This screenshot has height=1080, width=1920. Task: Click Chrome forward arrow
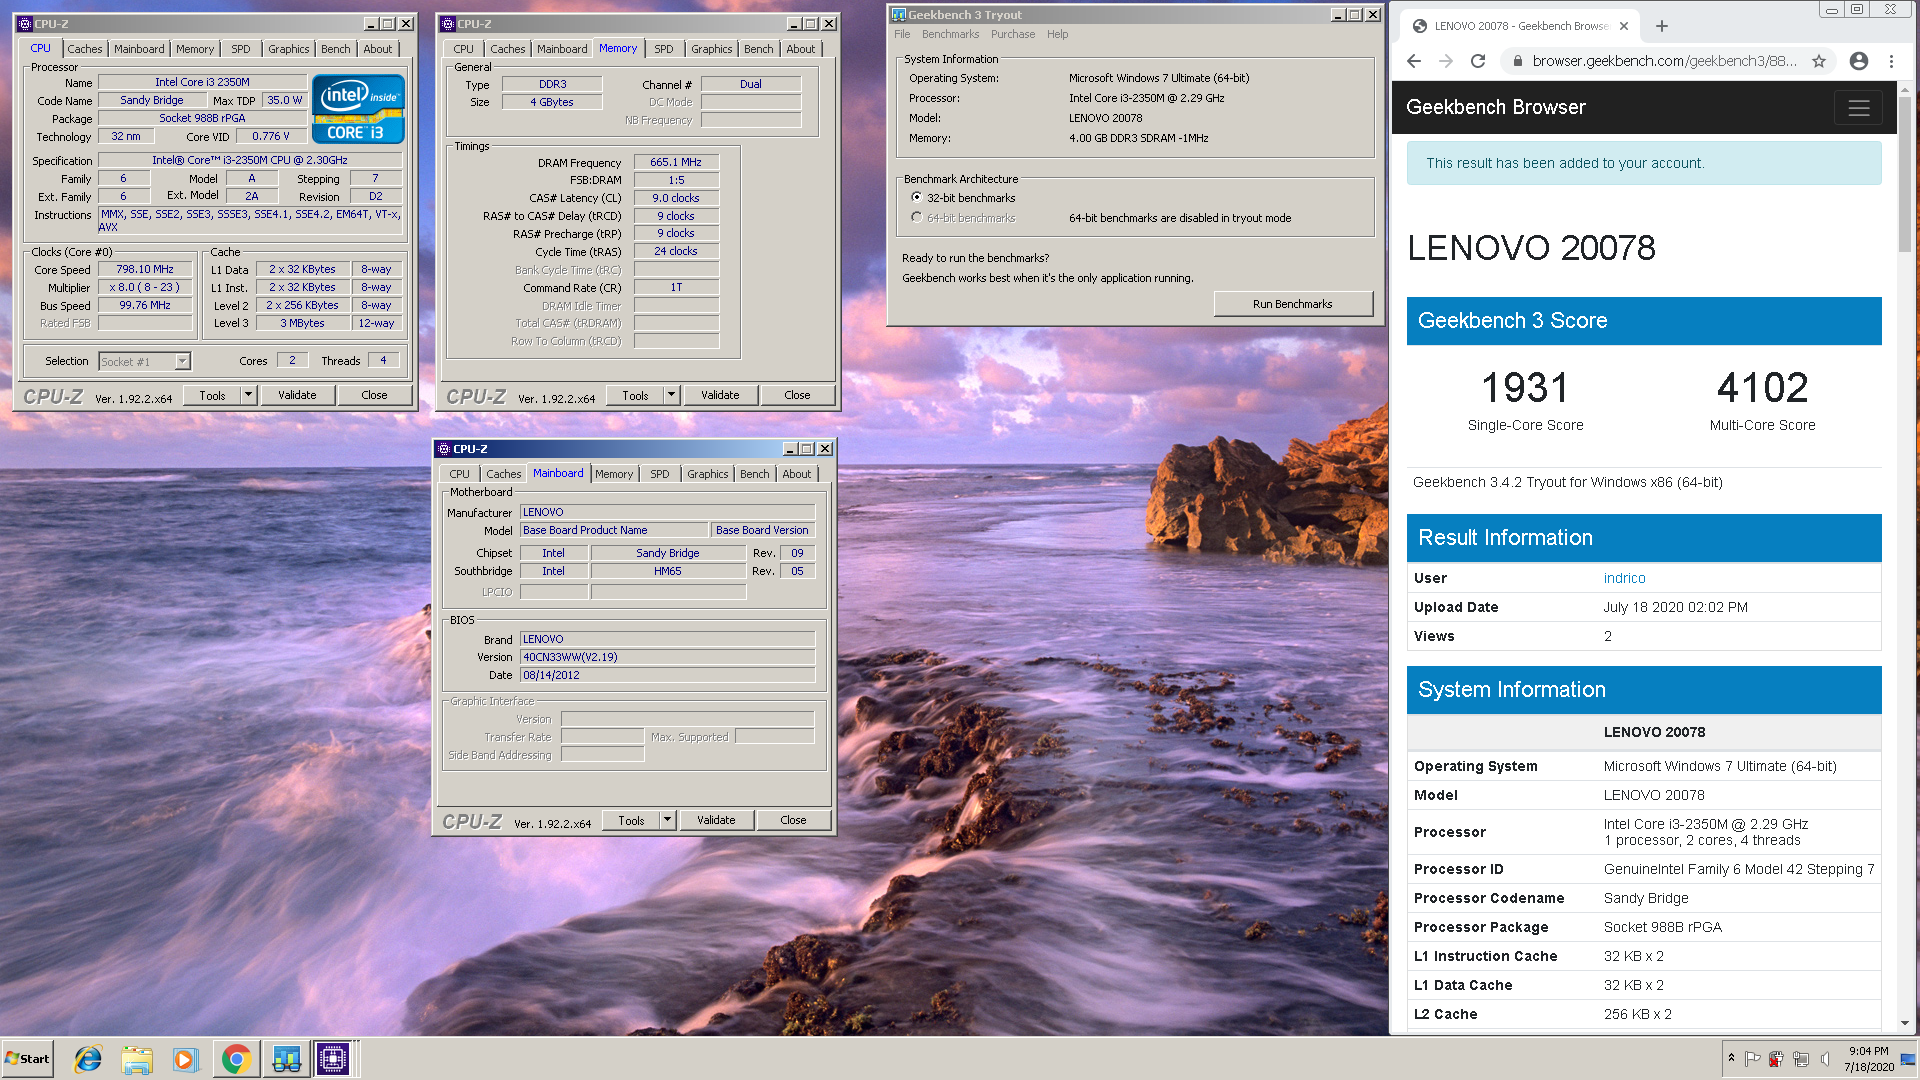1446,61
